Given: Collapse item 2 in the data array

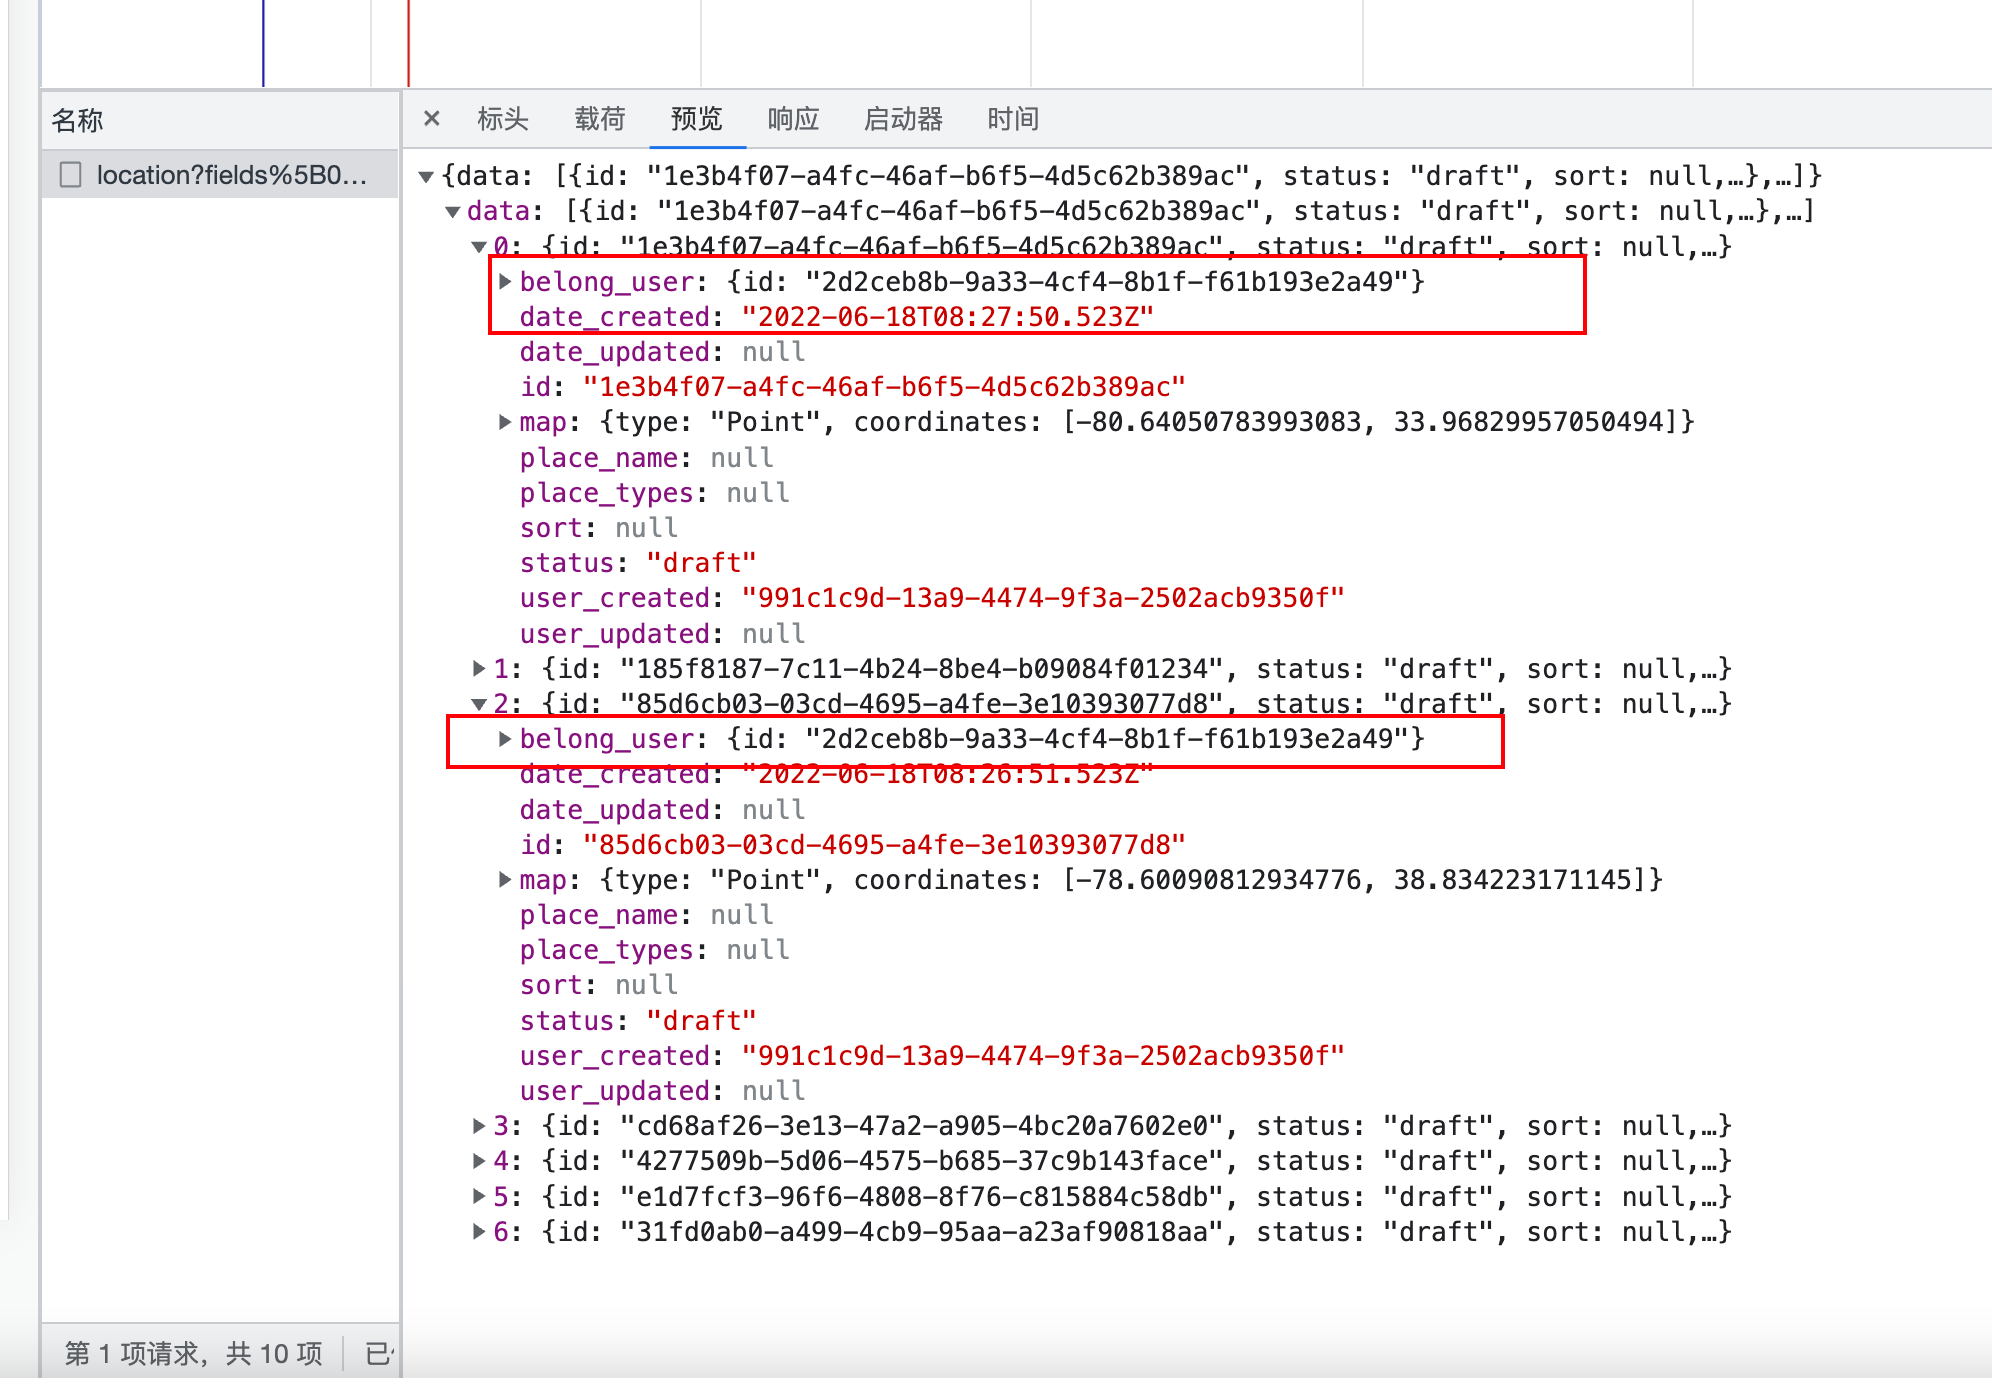Looking at the screenshot, I should pos(478,703).
